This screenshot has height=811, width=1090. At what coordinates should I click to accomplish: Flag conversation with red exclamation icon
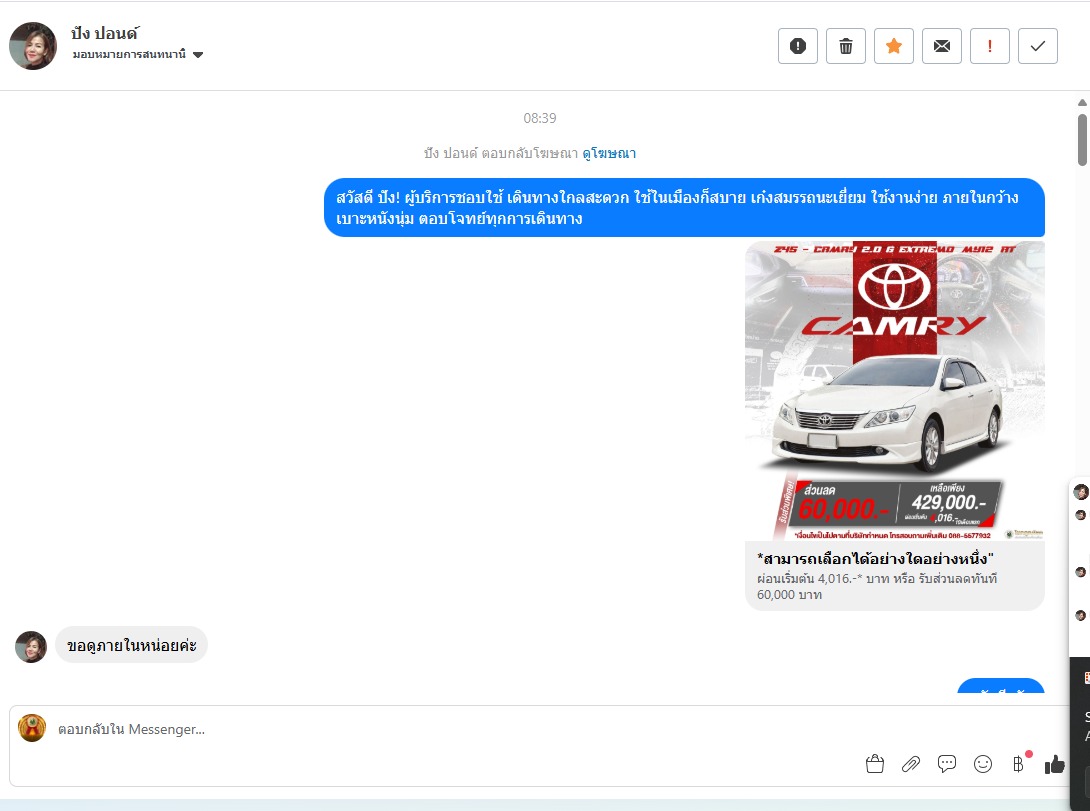coord(989,46)
